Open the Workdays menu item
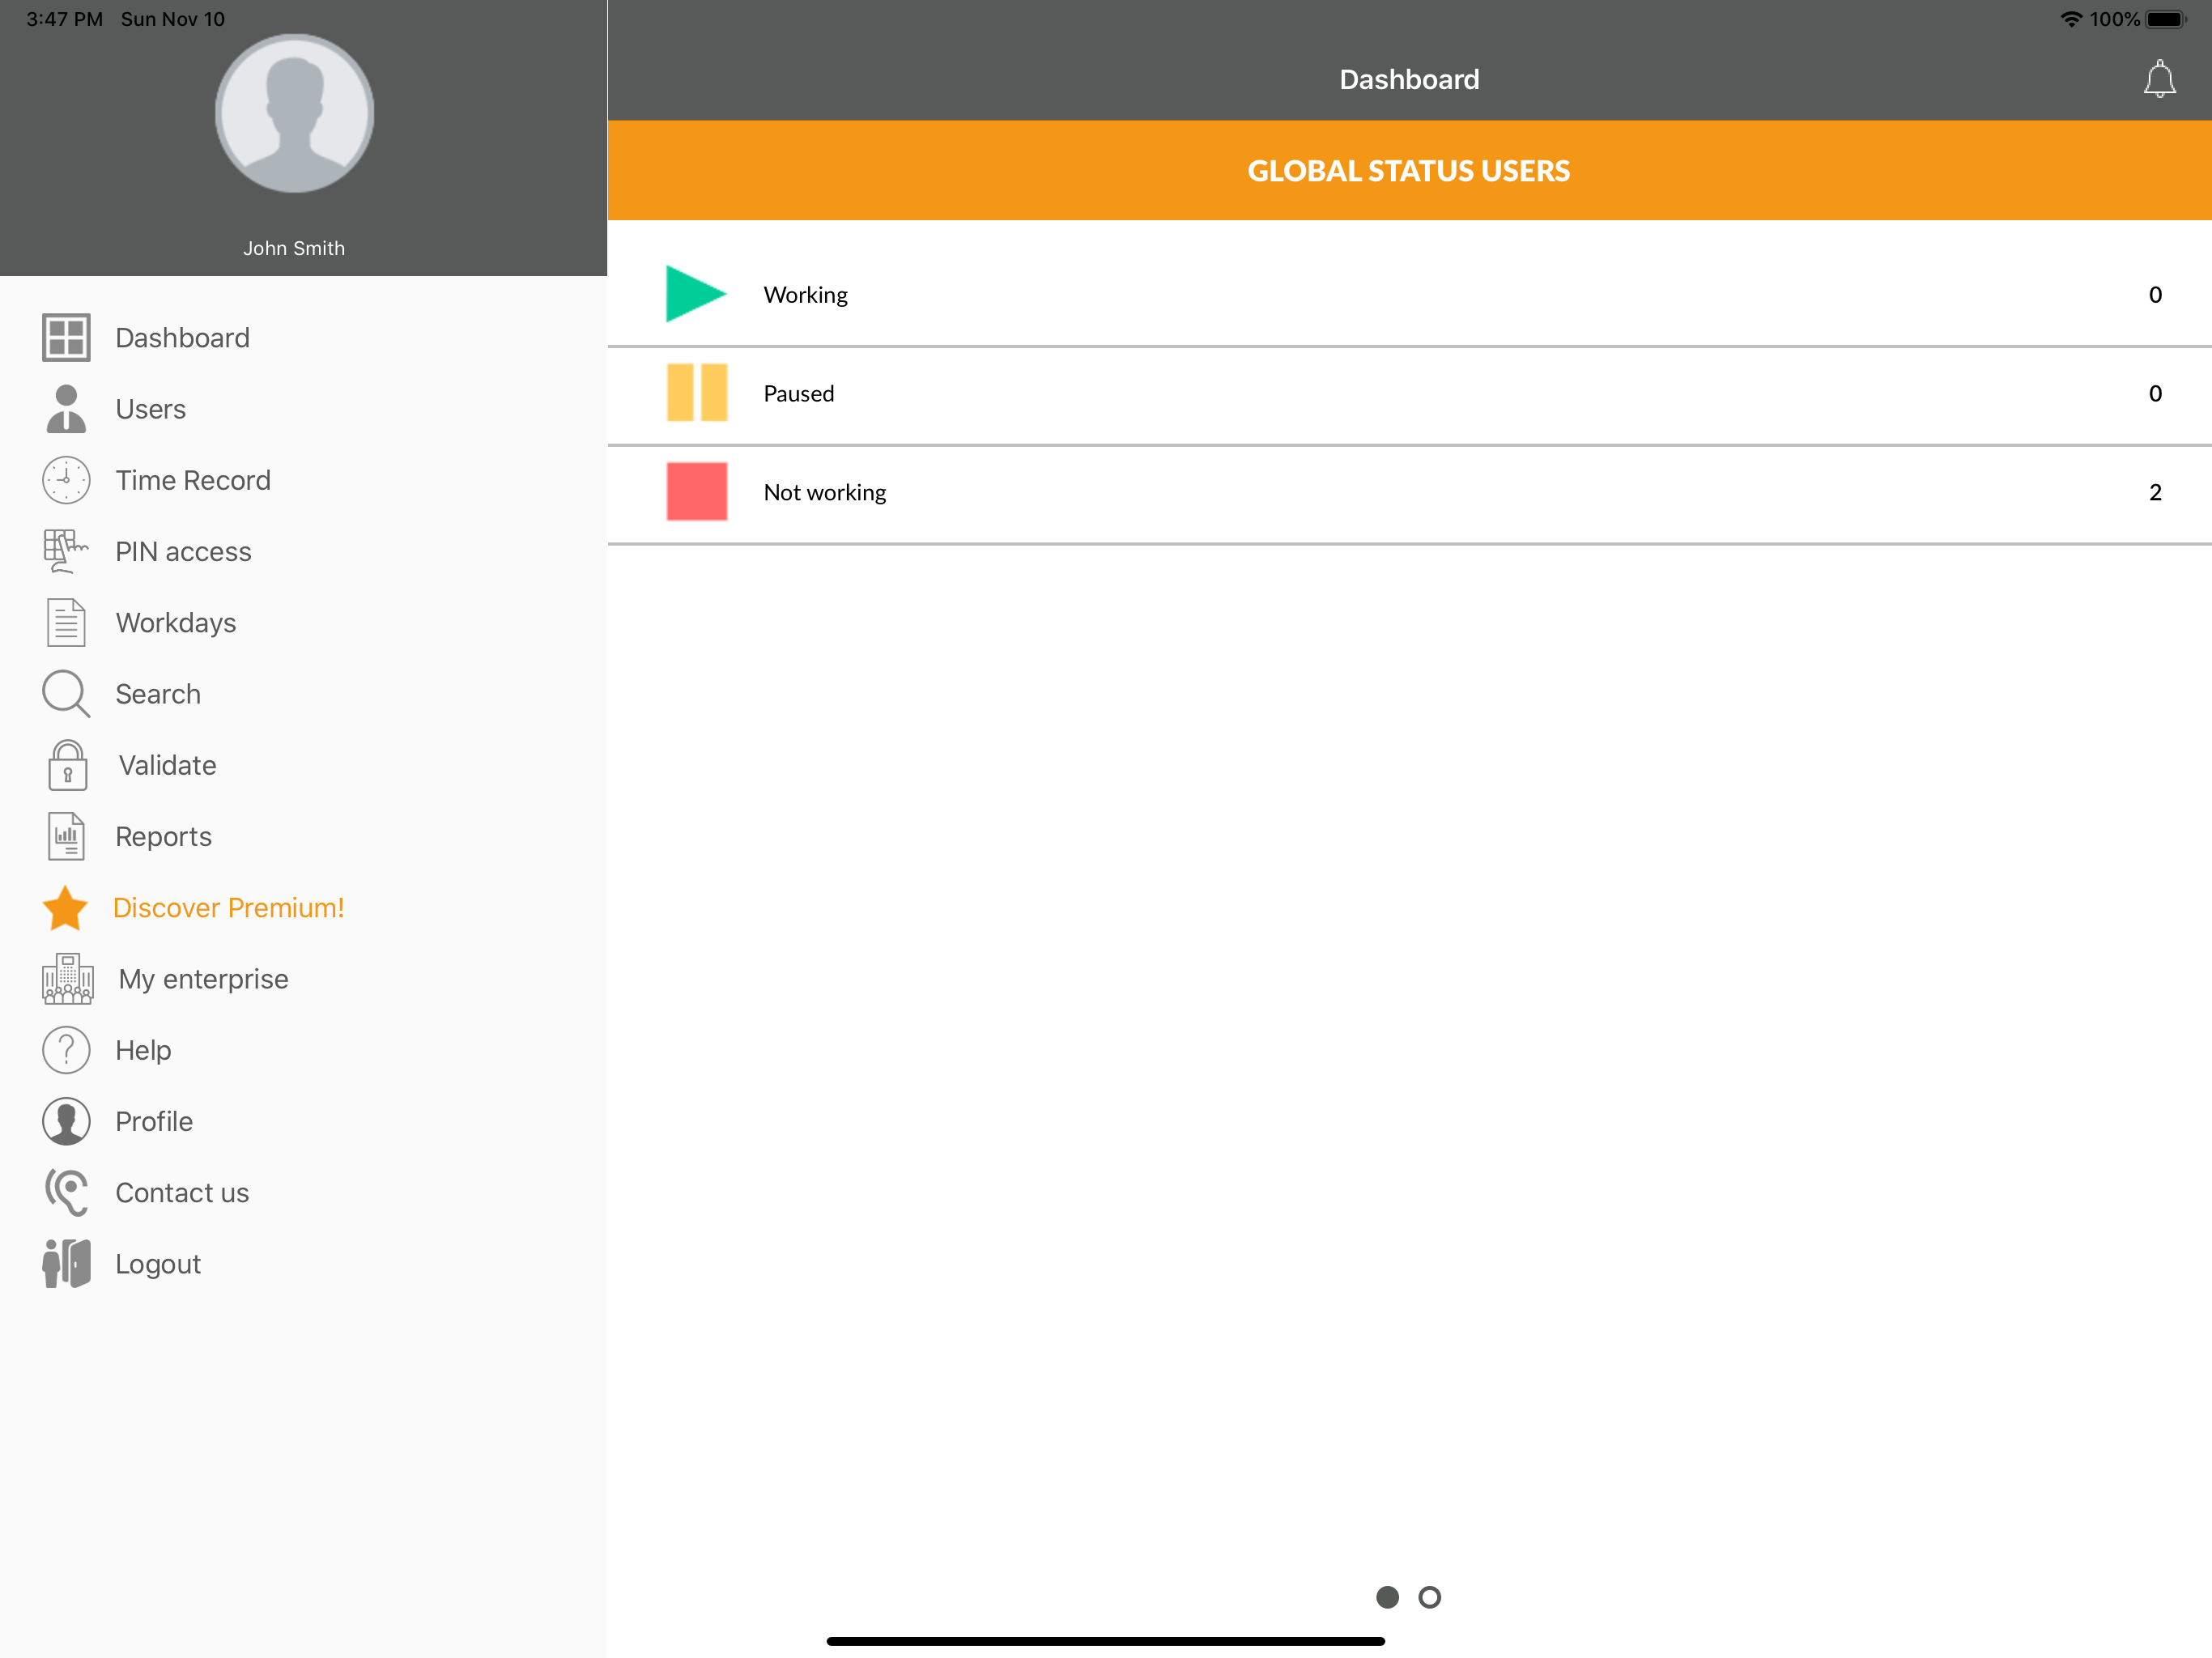 [175, 623]
